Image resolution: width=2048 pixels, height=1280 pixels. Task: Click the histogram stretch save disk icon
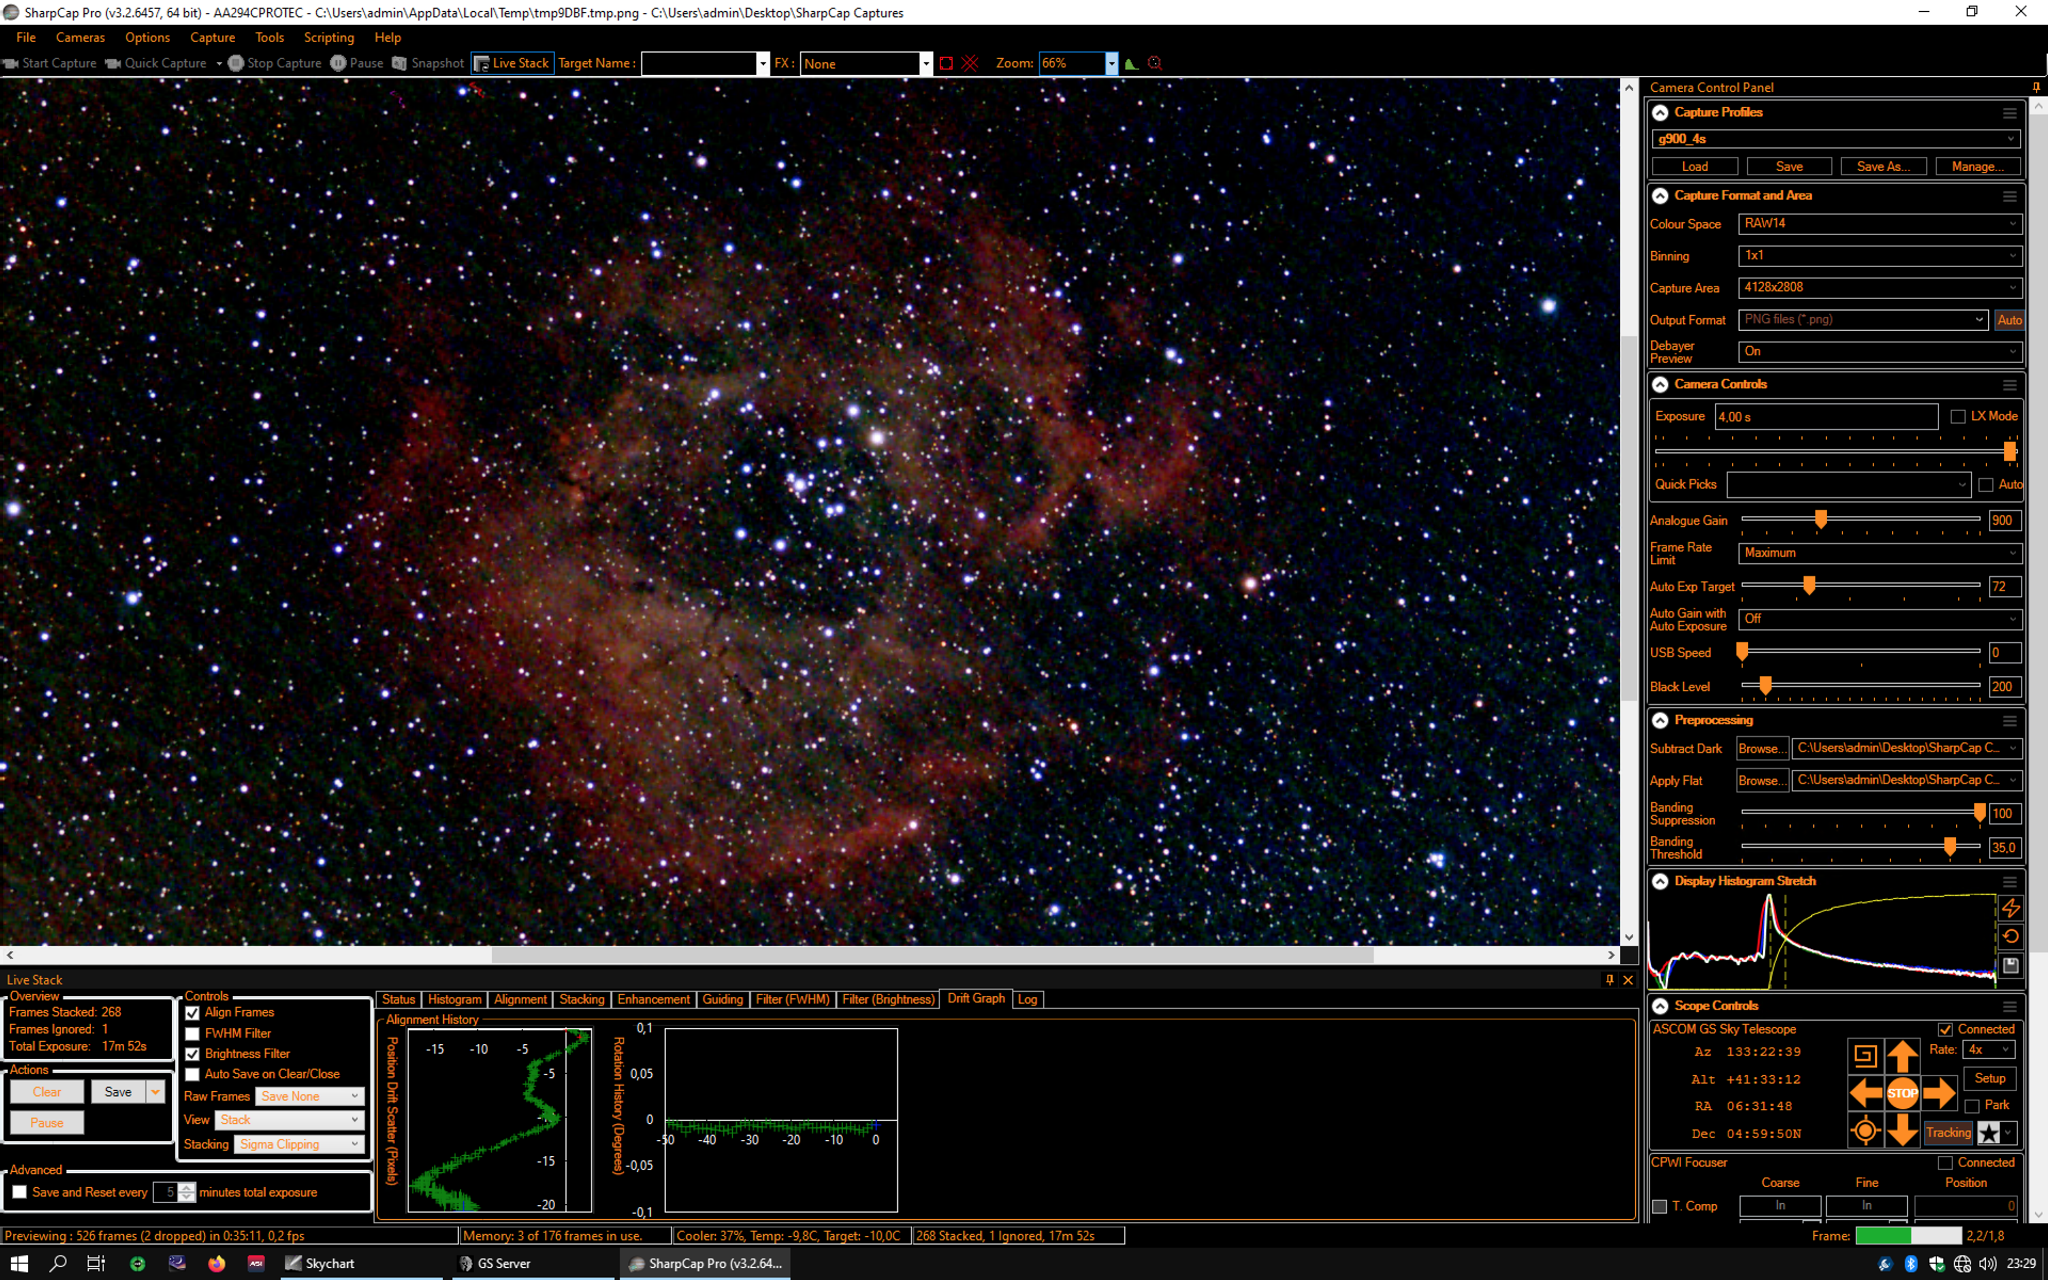coord(2010,965)
